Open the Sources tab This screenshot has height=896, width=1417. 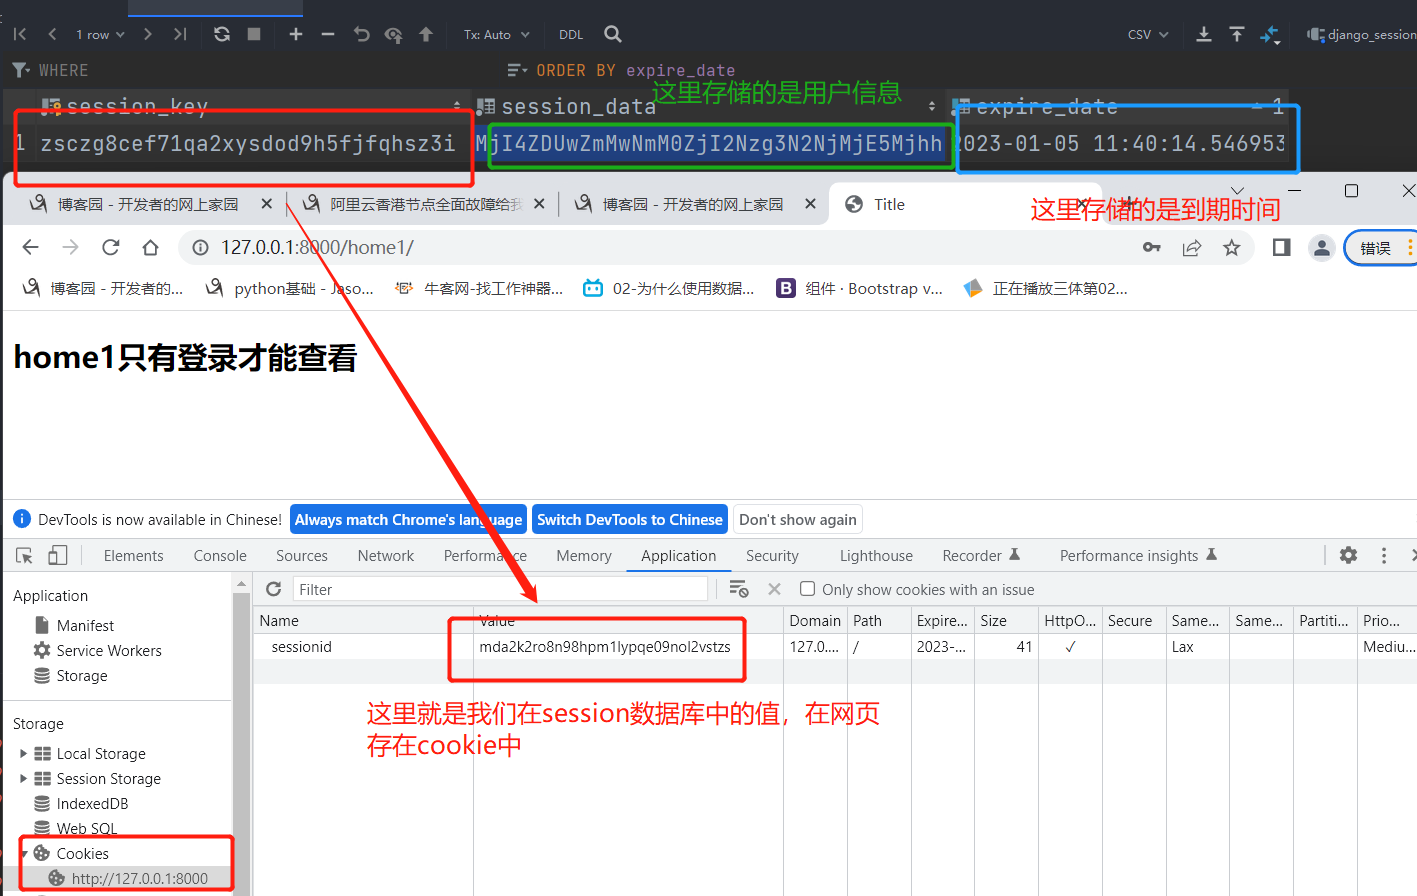pos(301,555)
